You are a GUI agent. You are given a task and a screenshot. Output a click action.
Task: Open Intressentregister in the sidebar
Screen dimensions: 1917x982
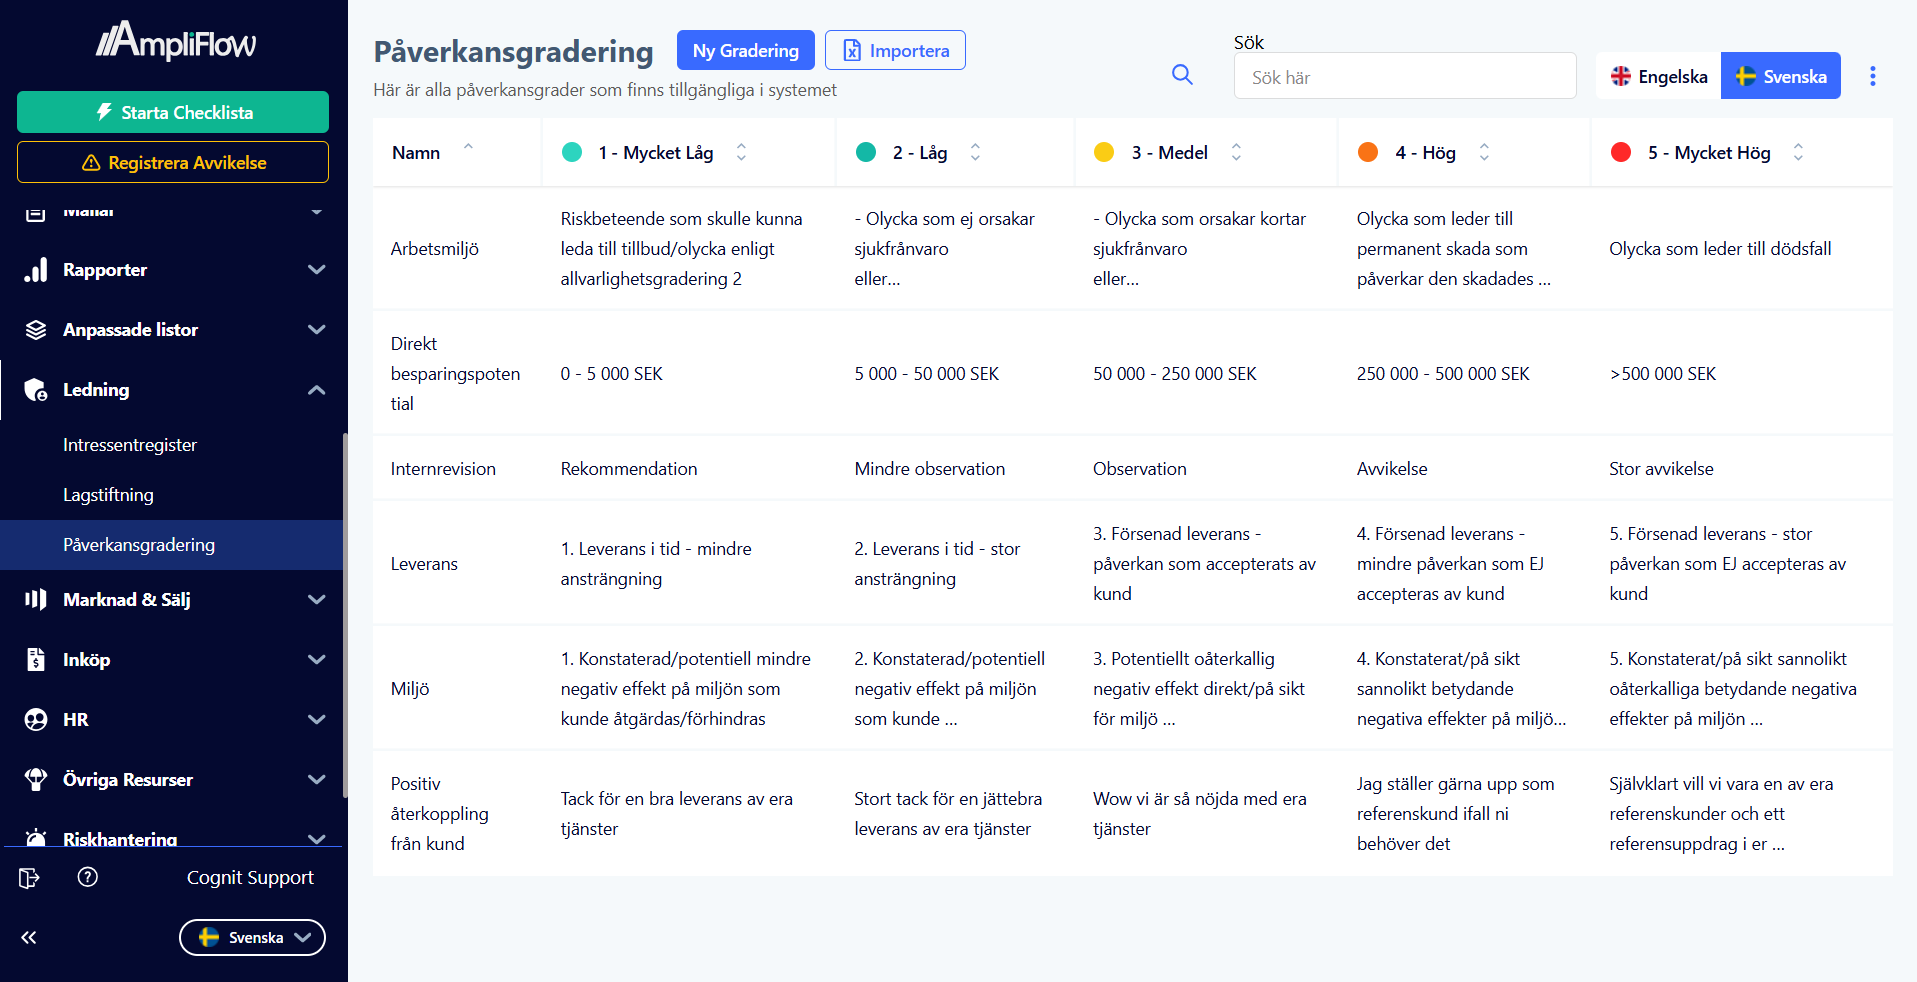(130, 445)
